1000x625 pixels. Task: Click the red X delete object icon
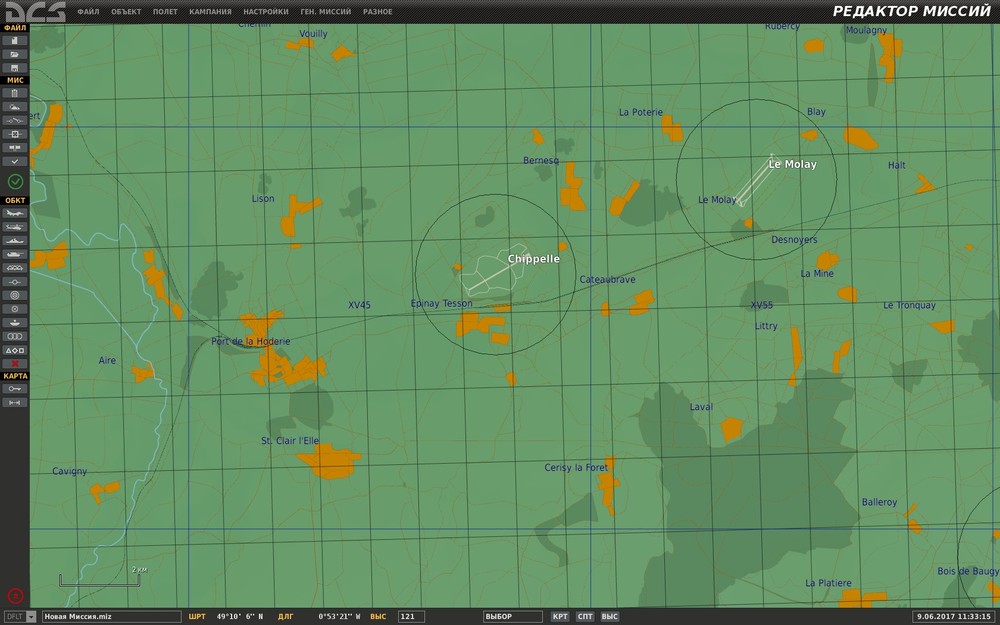point(15,364)
